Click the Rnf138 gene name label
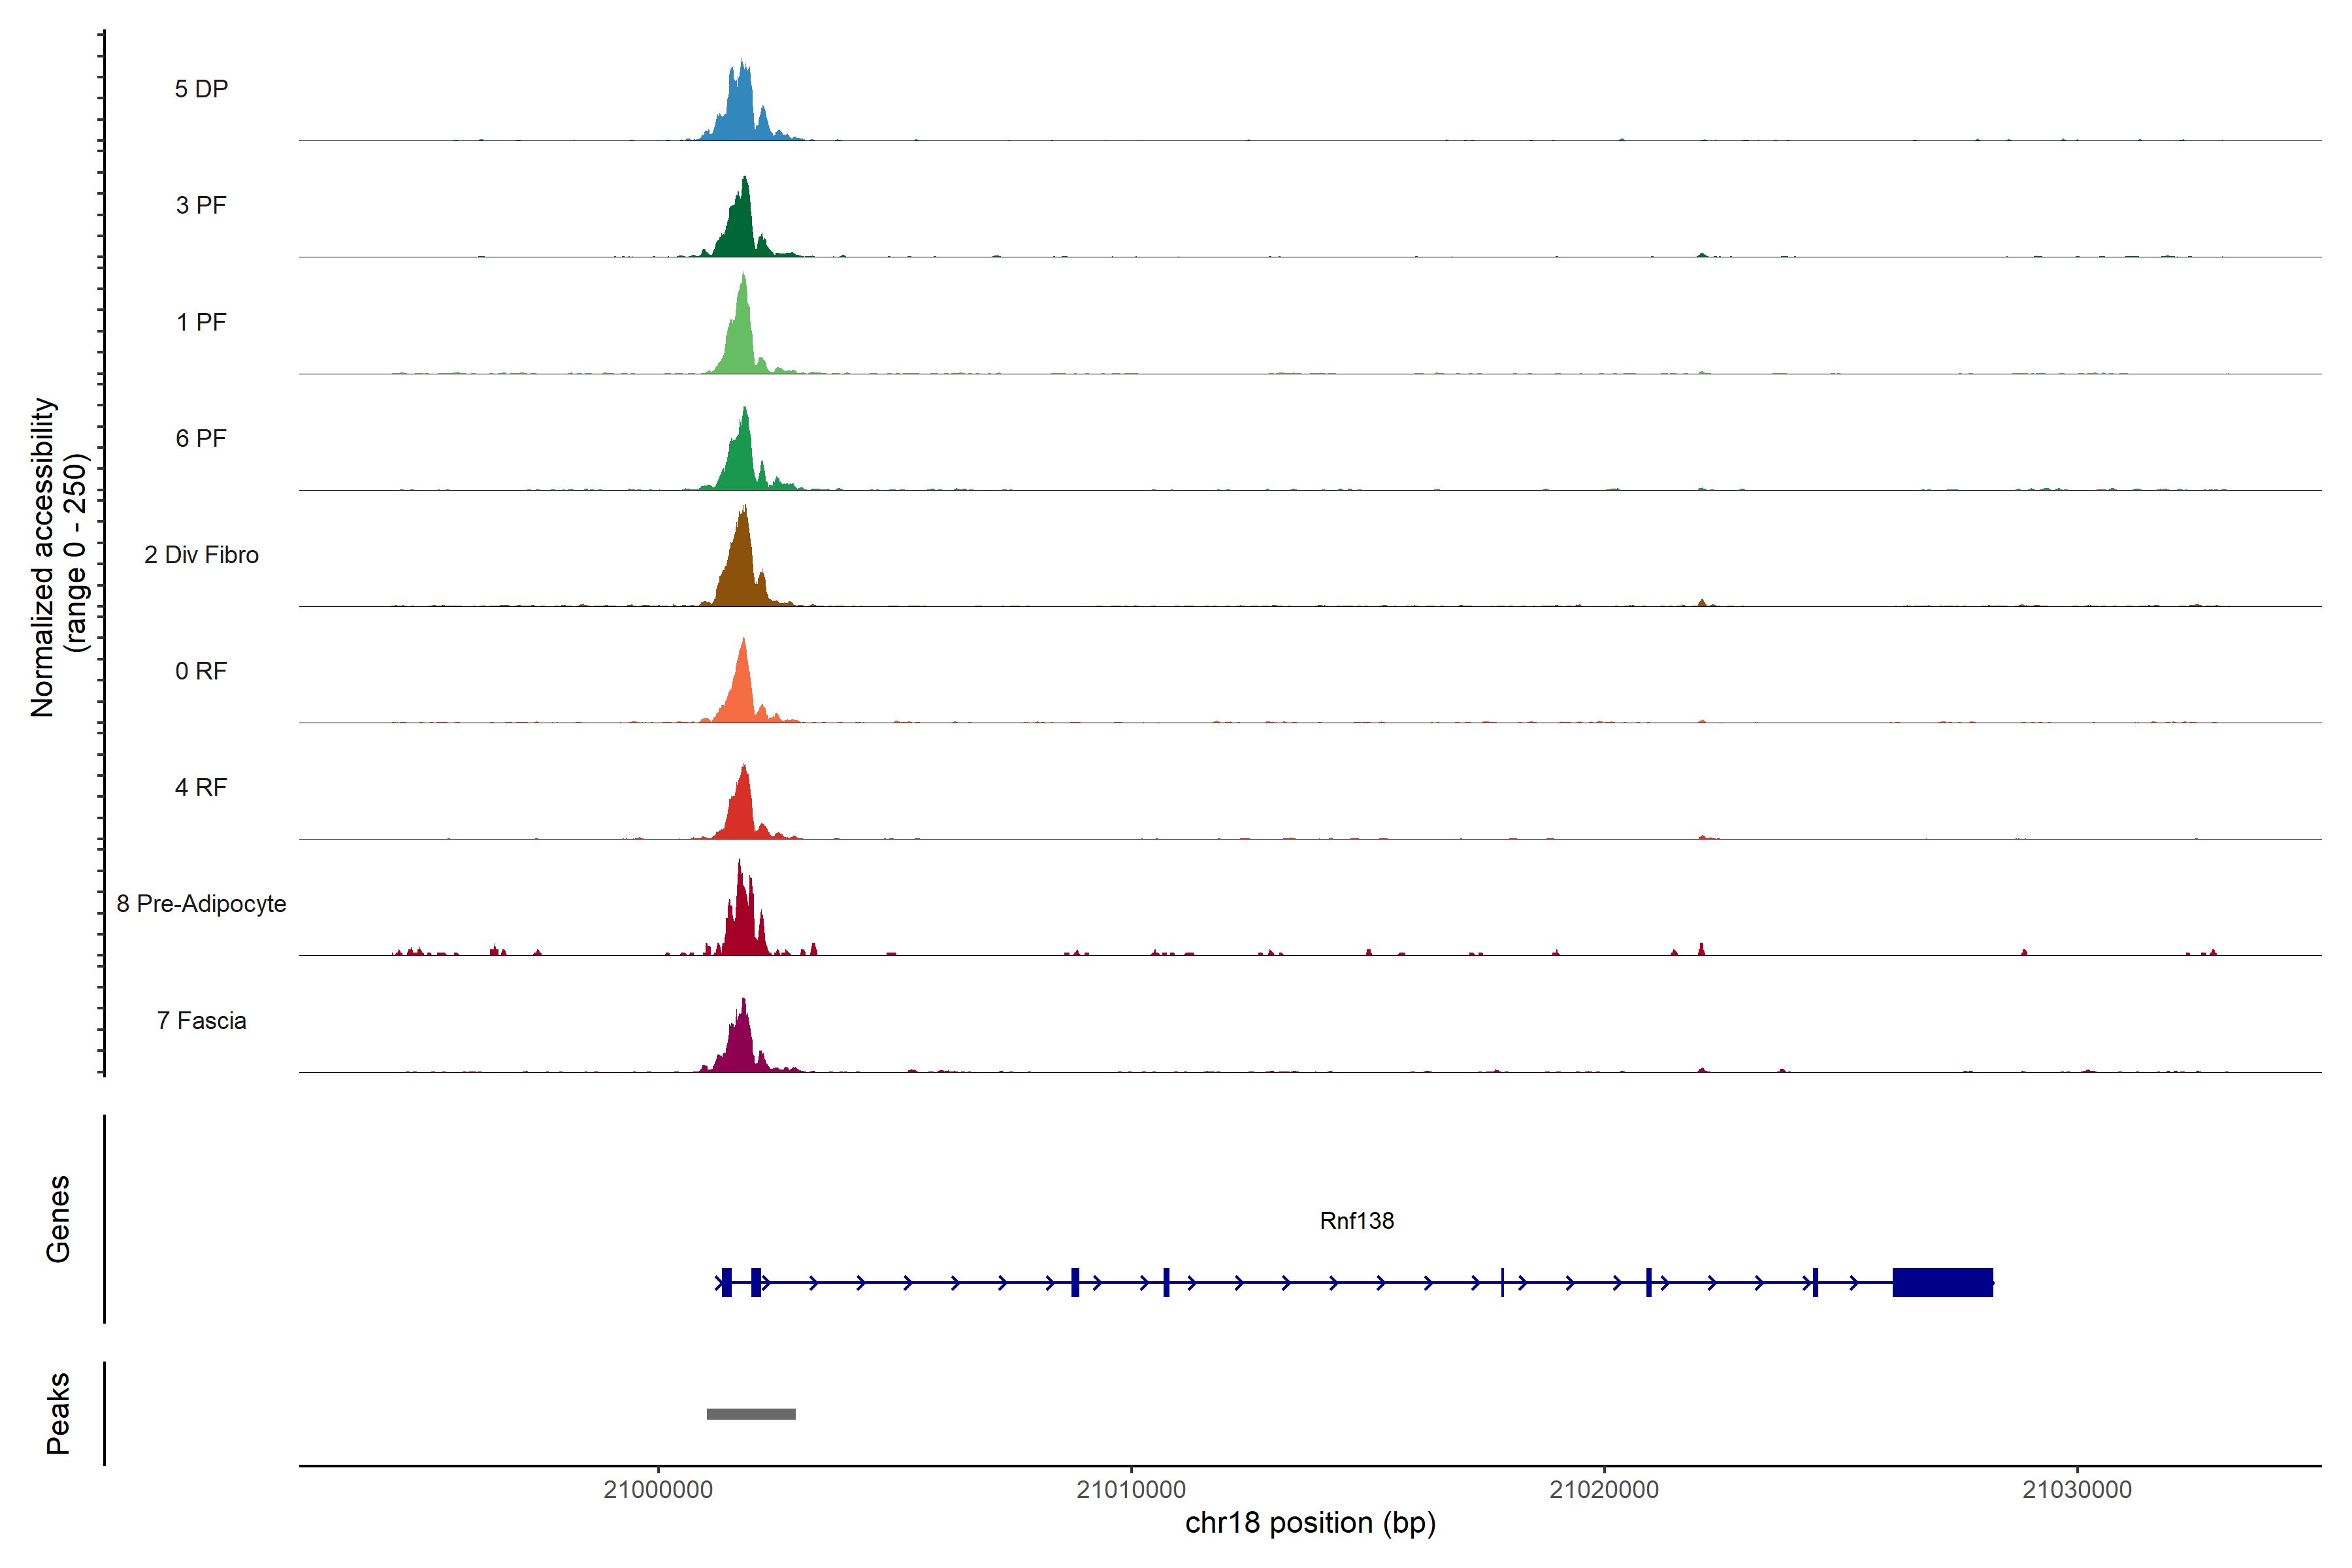 coord(1356,1221)
